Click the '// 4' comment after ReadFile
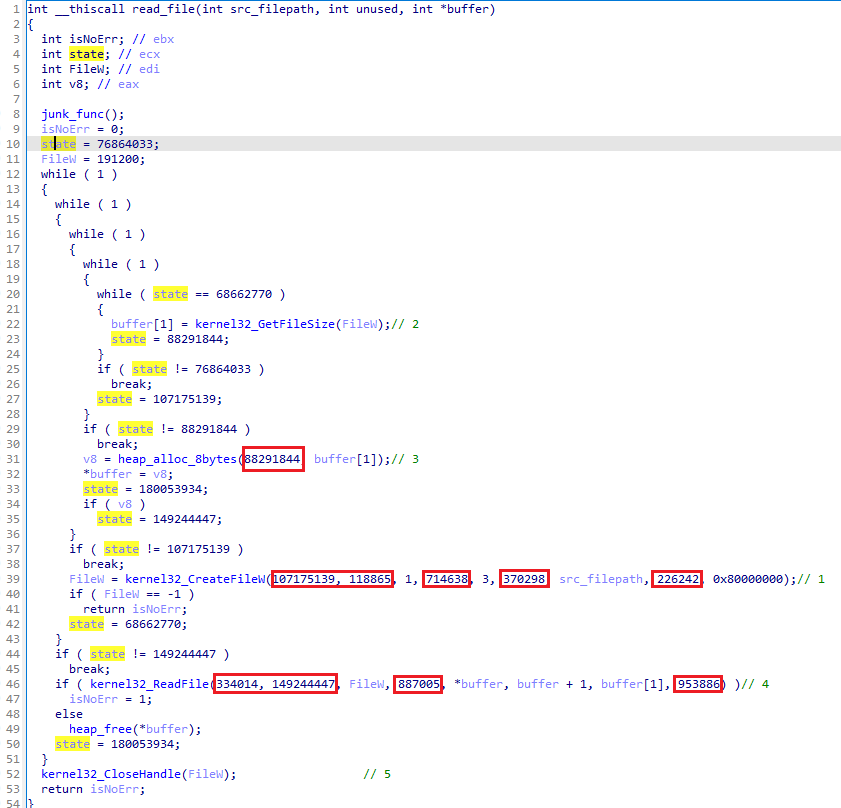841x808 pixels. [755, 685]
